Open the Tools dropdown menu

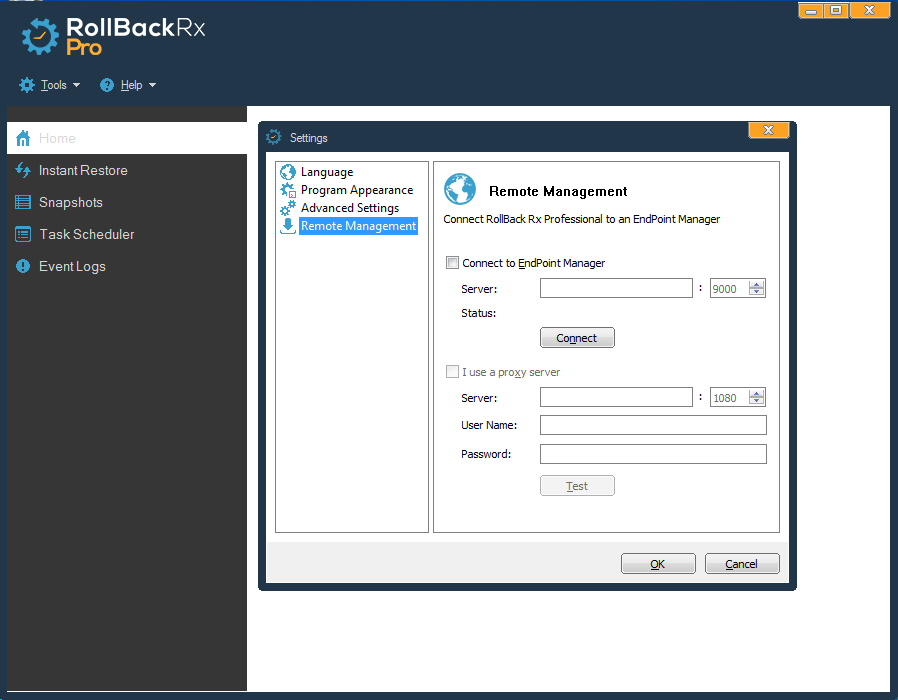[x=49, y=85]
